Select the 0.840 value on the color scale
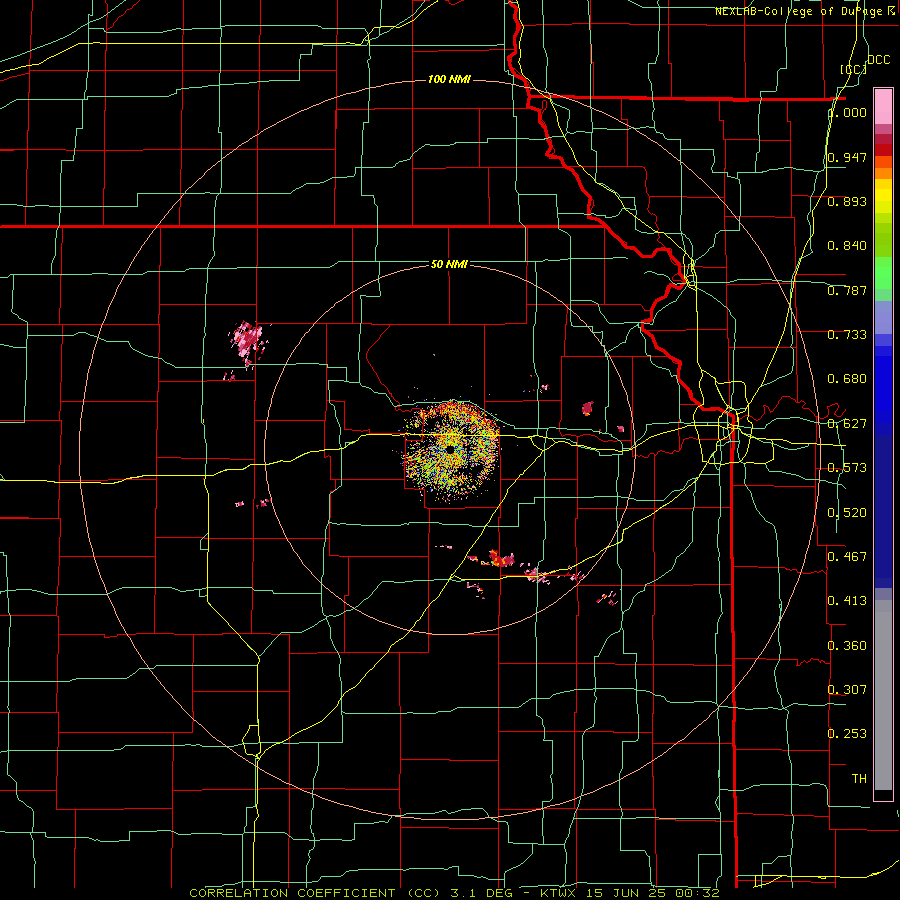Viewport: 900px width, 900px height. [847, 246]
